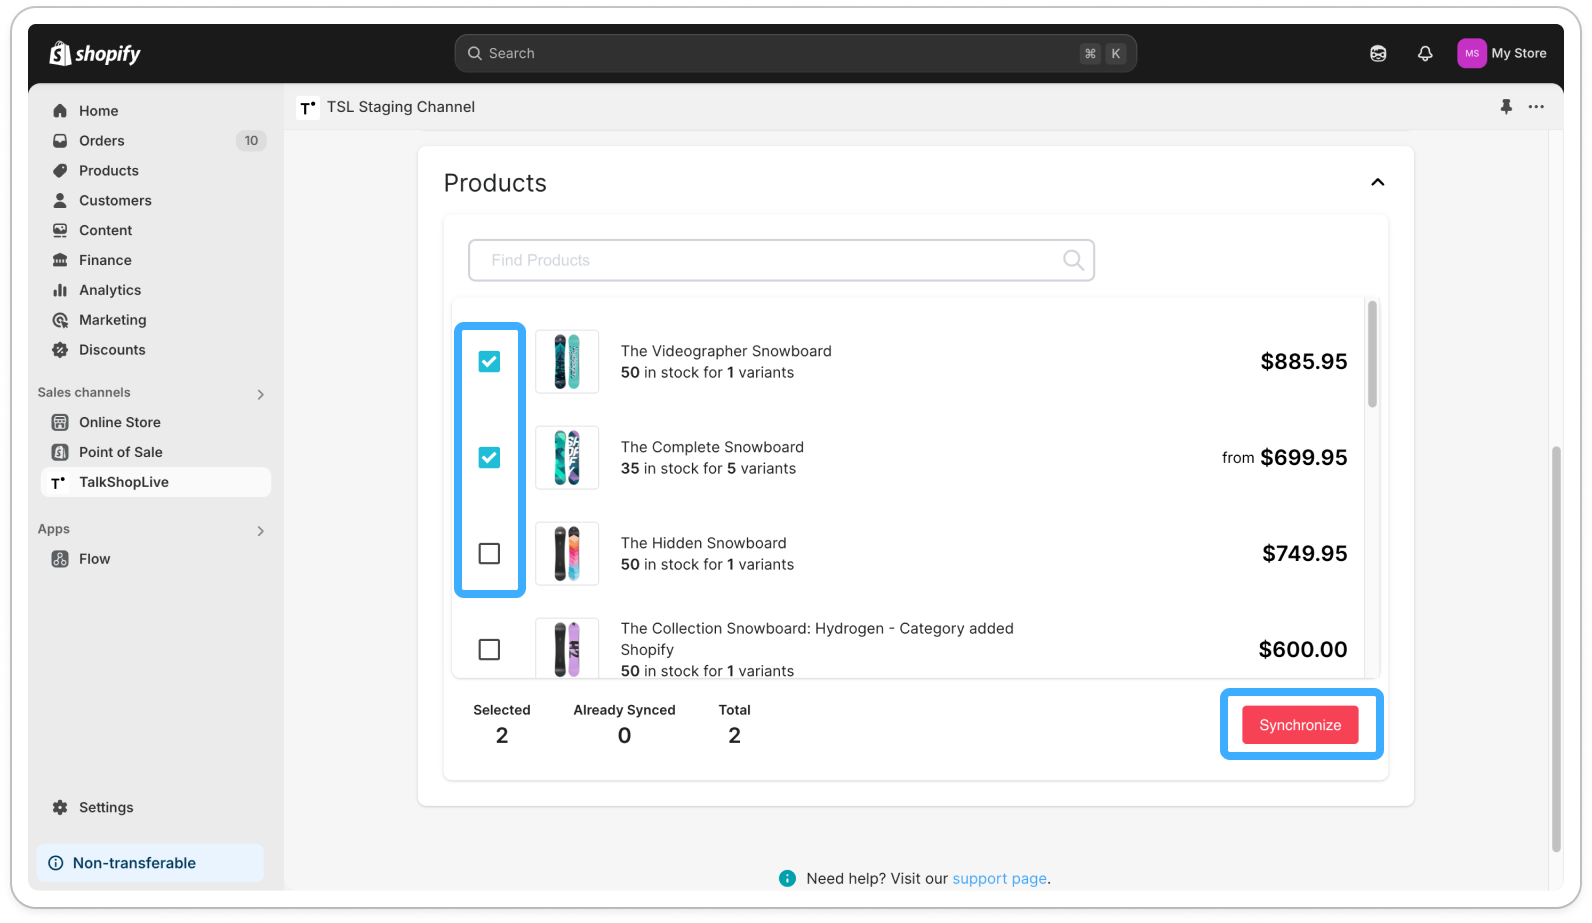Click the $749.95 price

pyautogui.click(x=1305, y=553)
